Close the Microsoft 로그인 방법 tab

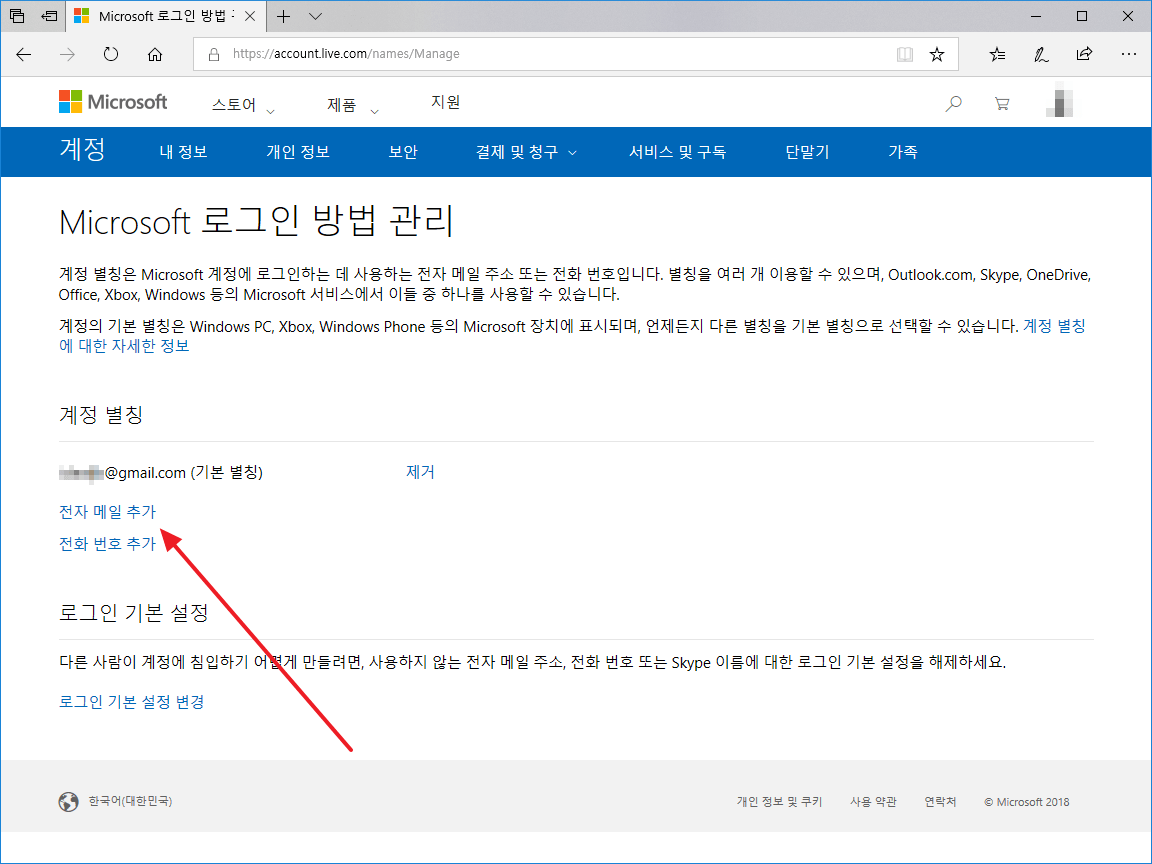click(250, 16)
